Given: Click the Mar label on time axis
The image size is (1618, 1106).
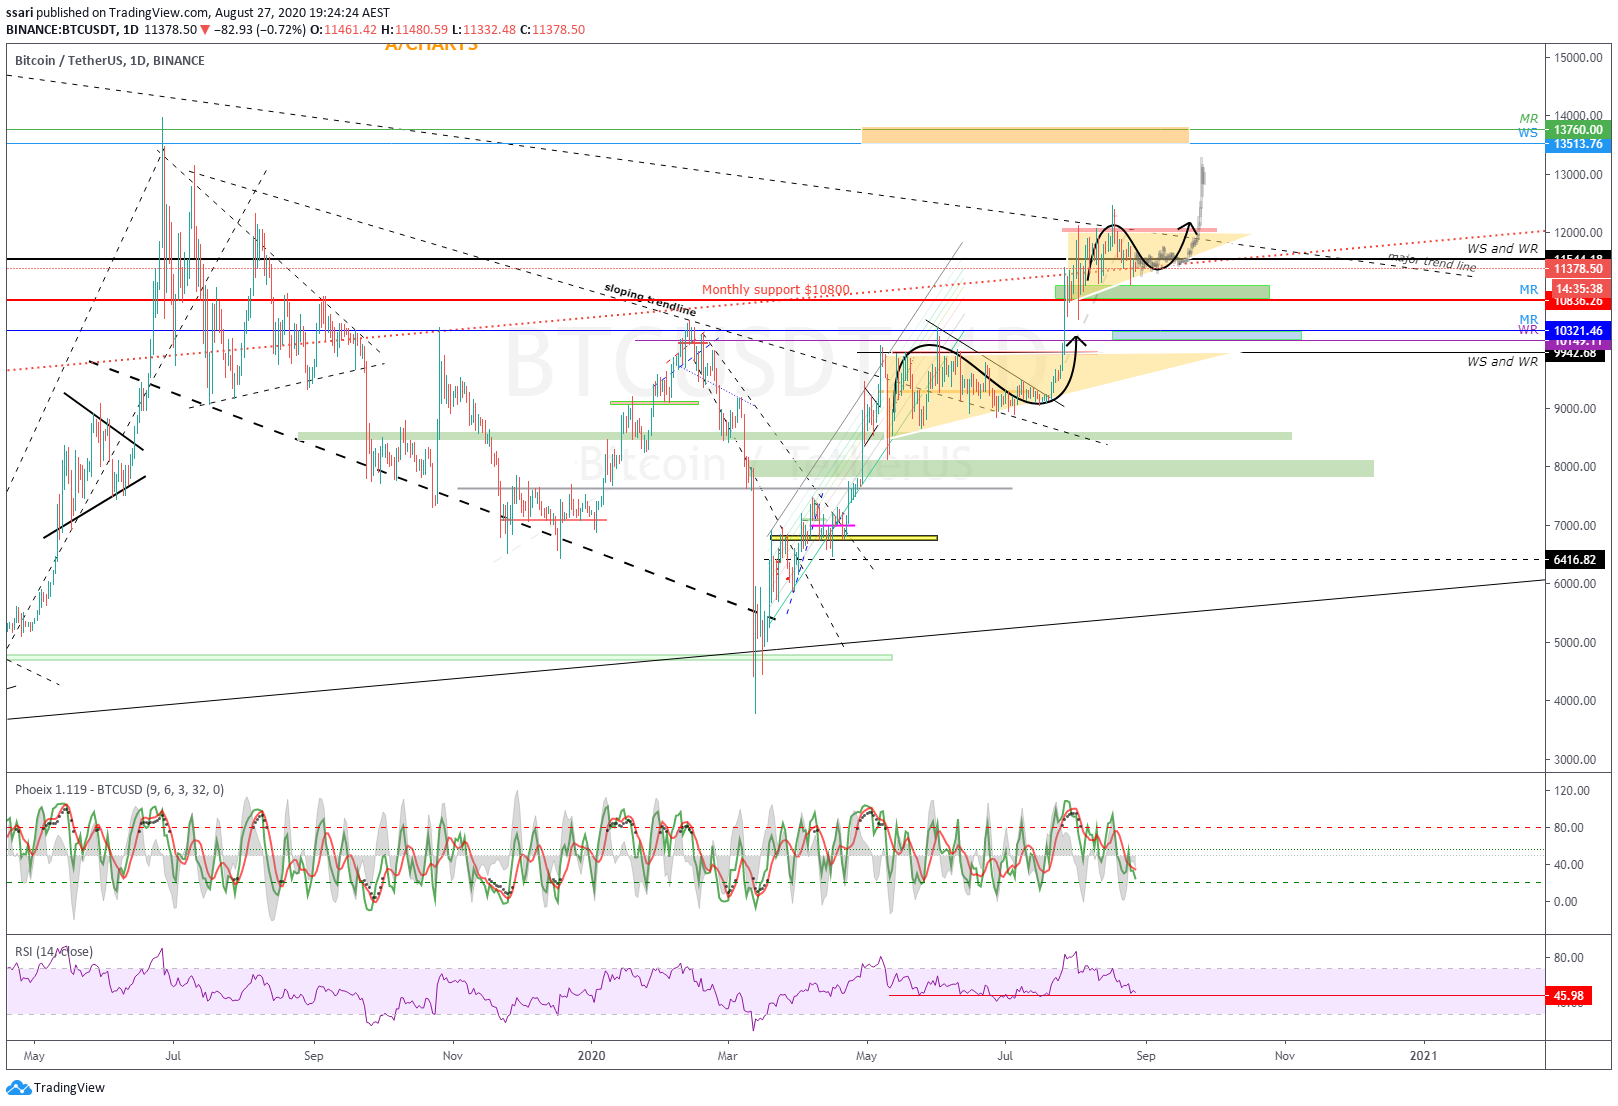Looking at the screenshot, I should 728,1056.
